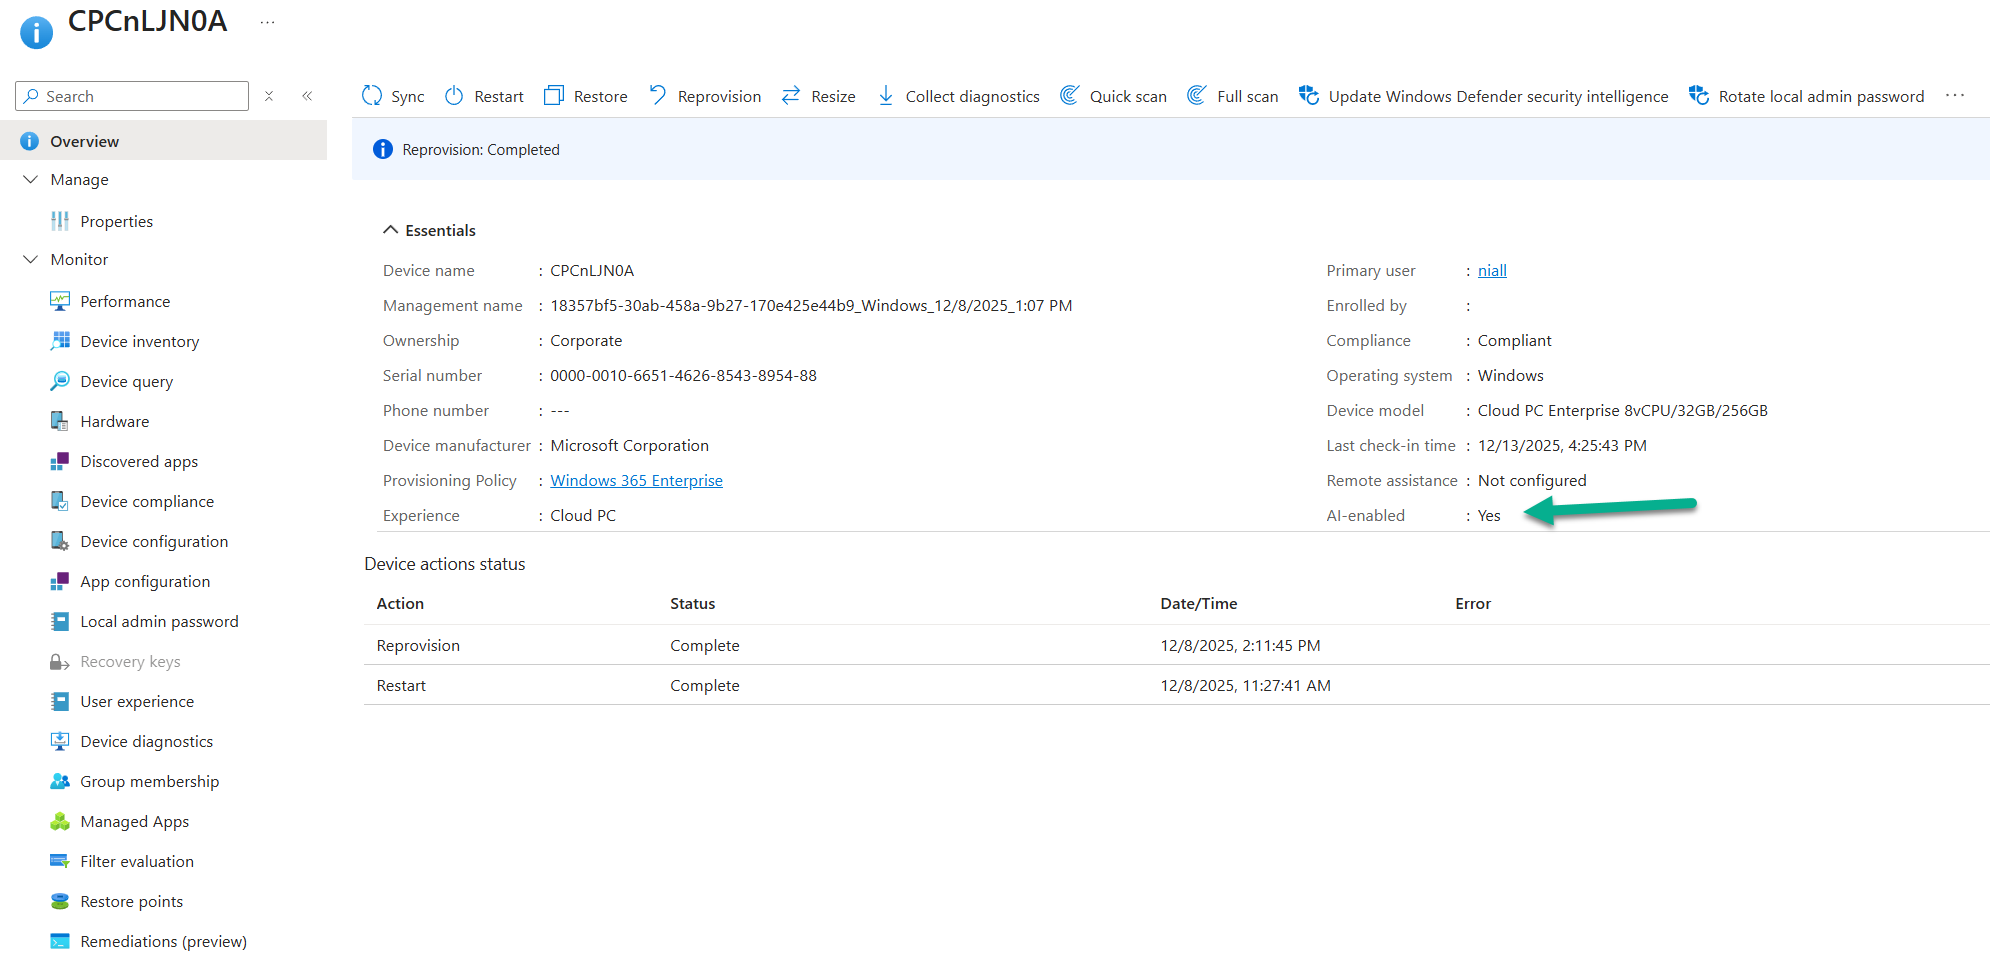
Task: Open primary user niall link
Action: coord(1492,271)
